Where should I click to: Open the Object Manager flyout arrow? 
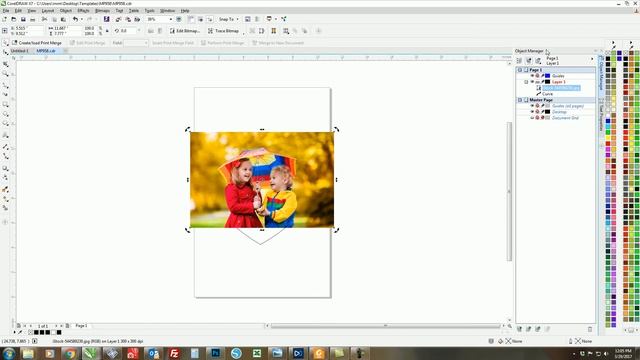tap(592, 60)
